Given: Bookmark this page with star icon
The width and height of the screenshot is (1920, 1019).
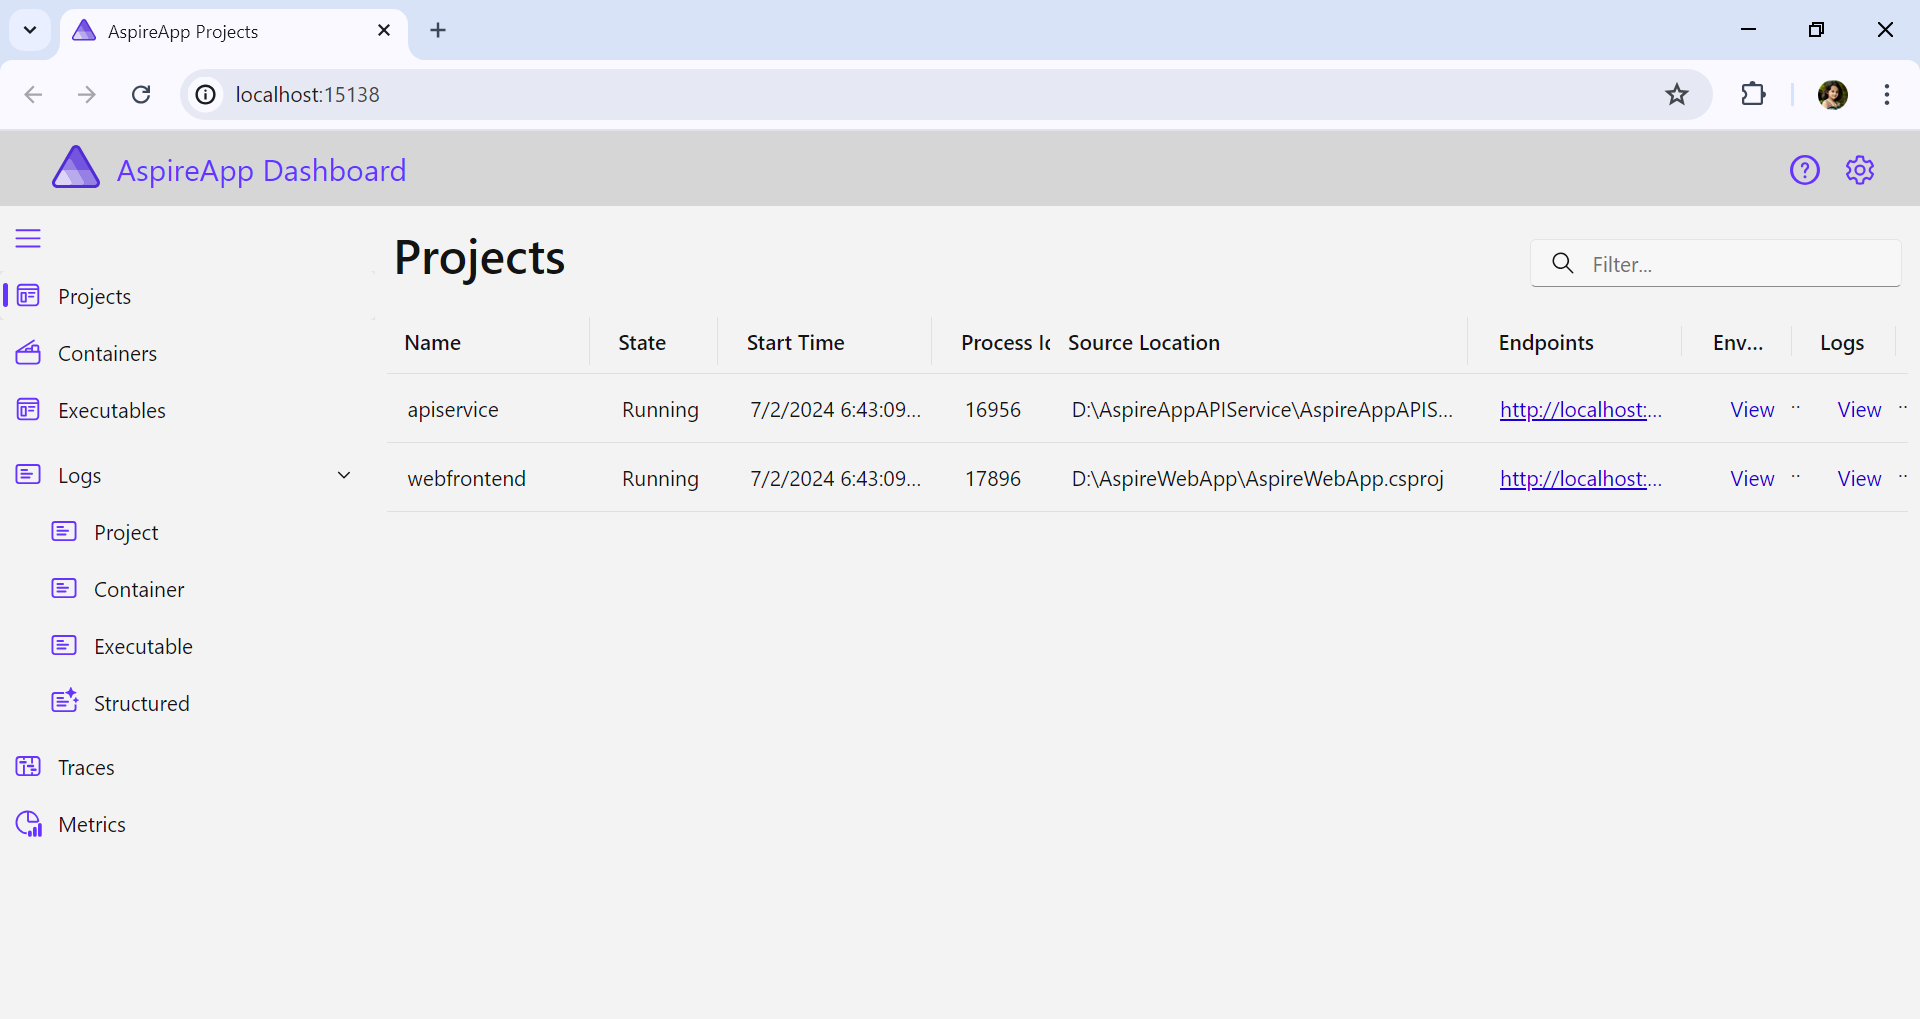Looking at the screenshot, I should [x=1676, y=95].
